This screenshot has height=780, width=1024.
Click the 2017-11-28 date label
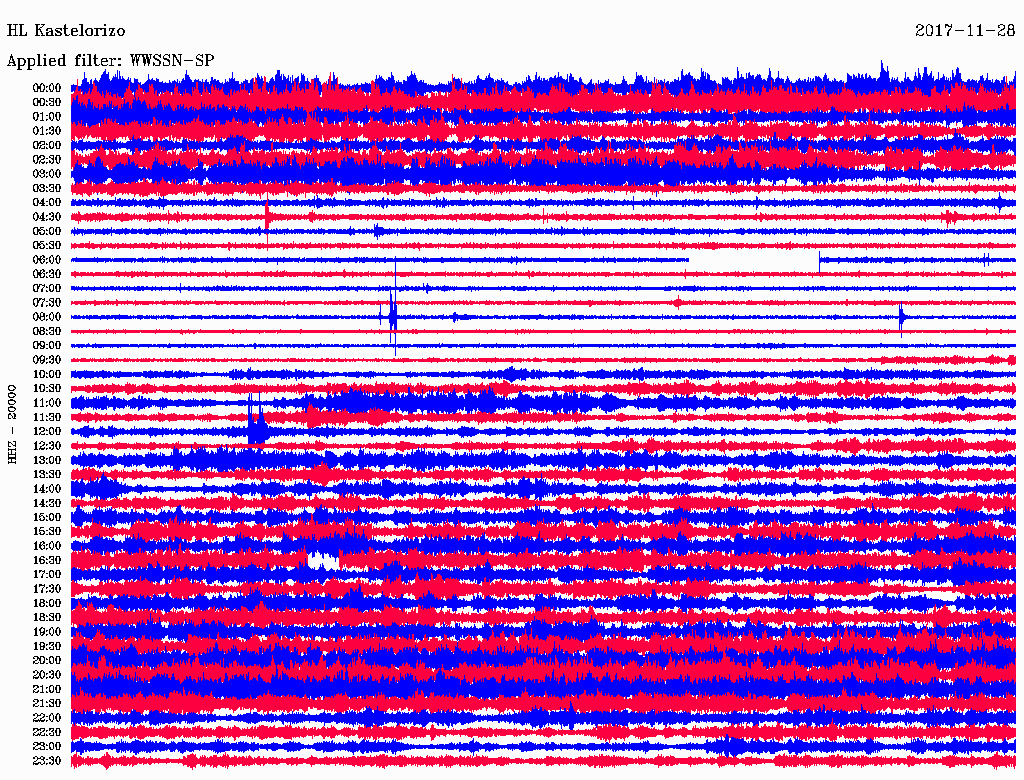pos(964,30)
